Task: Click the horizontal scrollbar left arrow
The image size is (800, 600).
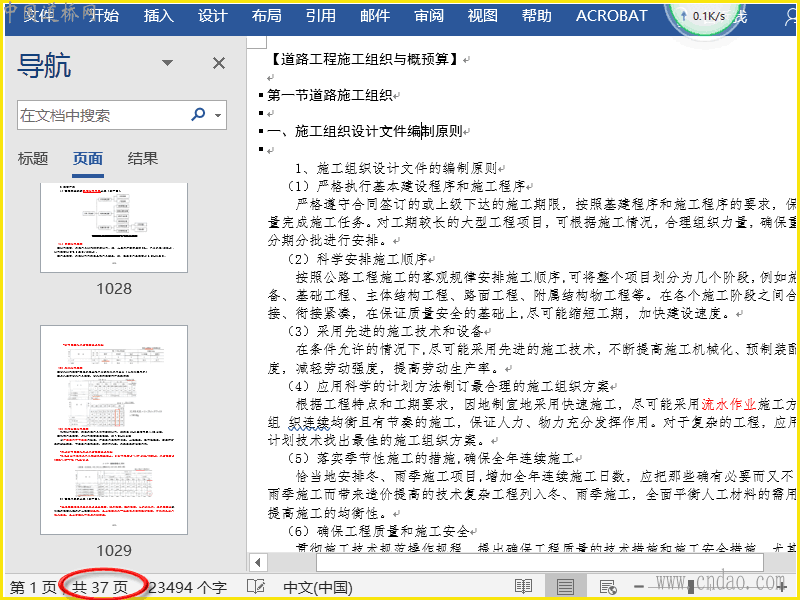Action: [x=258, y=562]
